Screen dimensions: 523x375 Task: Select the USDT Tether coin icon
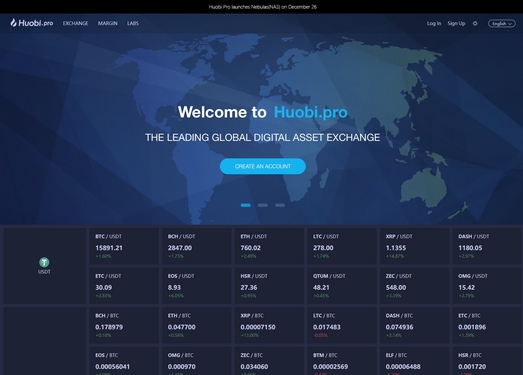coord(44,262)
